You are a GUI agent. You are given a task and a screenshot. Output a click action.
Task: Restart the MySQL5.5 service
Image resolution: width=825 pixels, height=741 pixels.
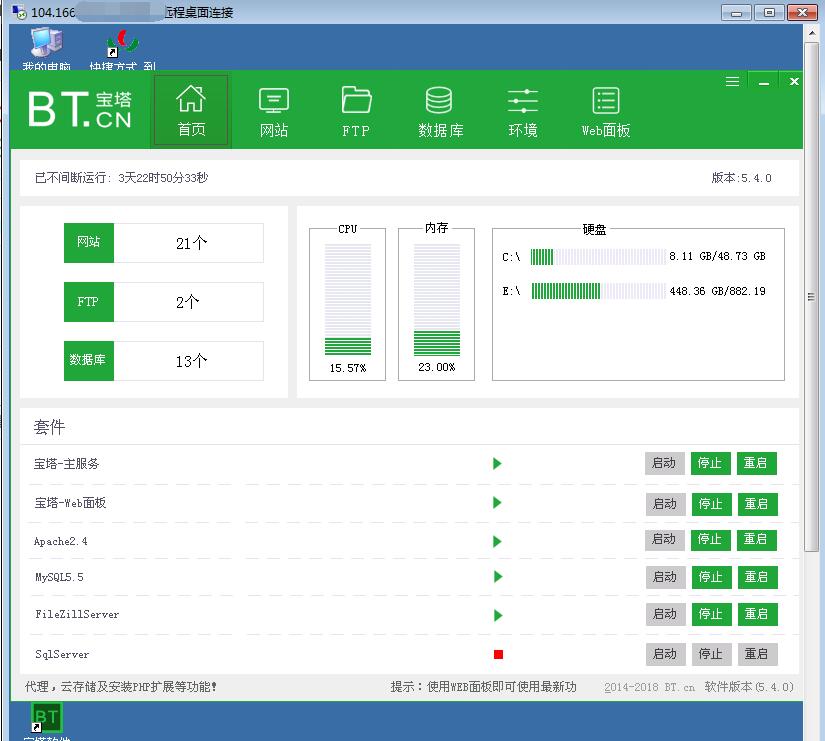(x=757, y=577)
